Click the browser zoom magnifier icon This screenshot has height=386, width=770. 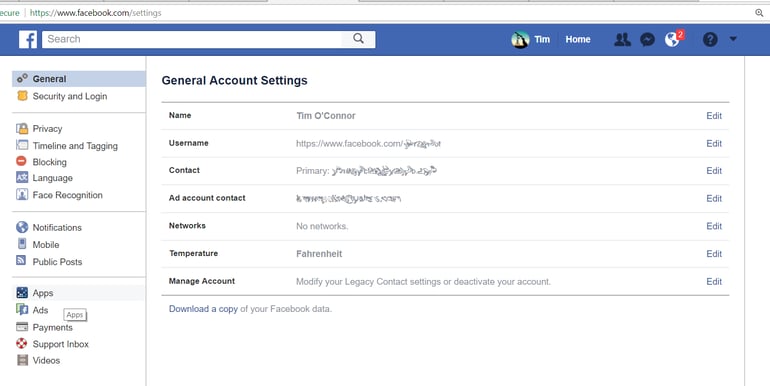point(759,13)
